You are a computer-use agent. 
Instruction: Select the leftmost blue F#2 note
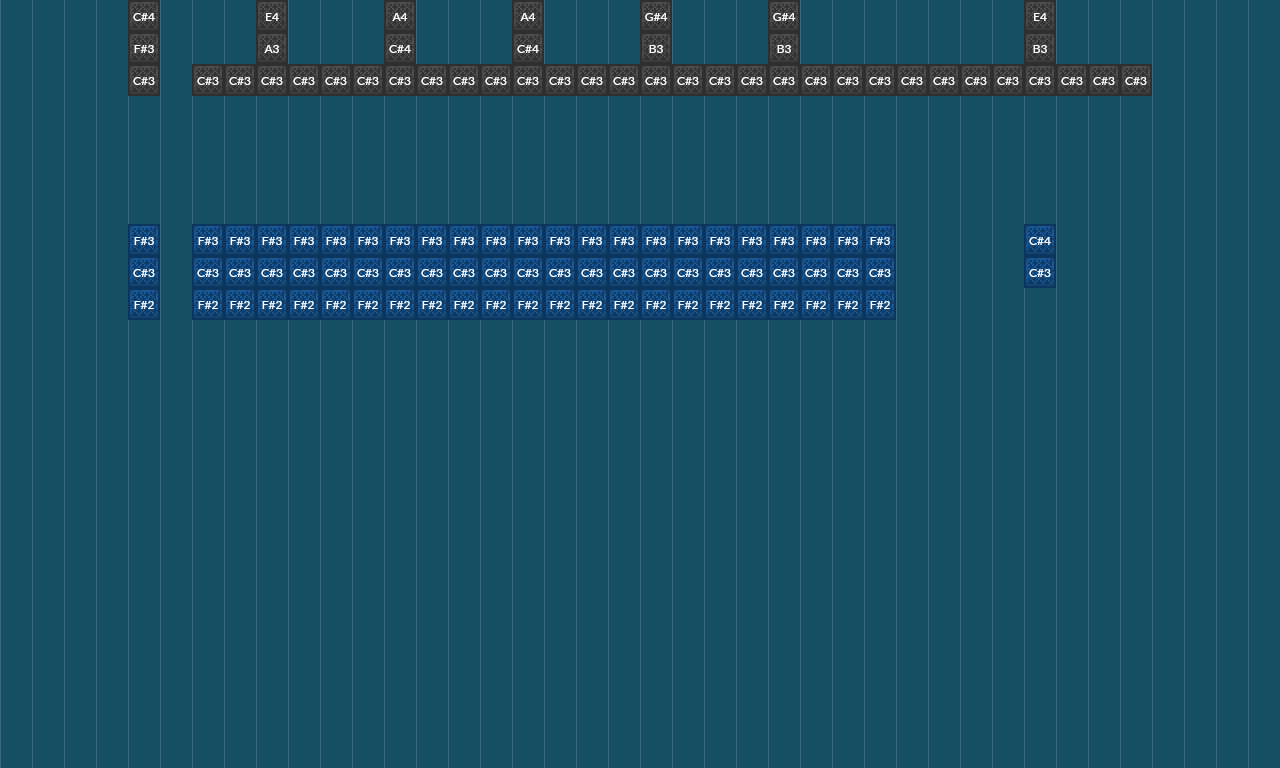(x=144, y=305)
